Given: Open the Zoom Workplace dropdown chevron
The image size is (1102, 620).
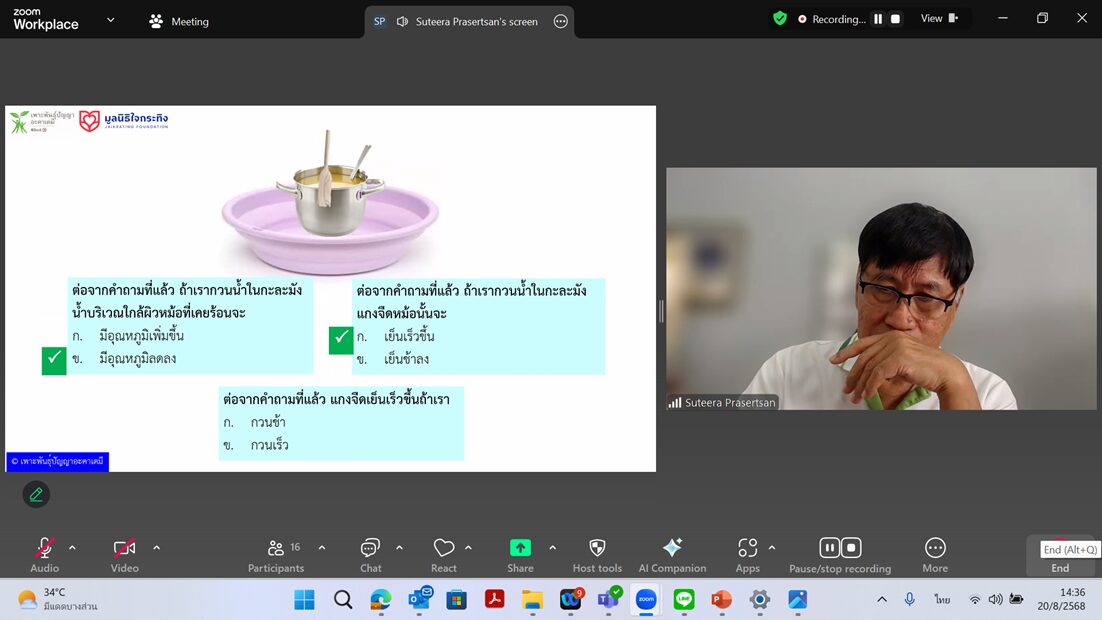Looking at the screenshot, I should 110,20.
